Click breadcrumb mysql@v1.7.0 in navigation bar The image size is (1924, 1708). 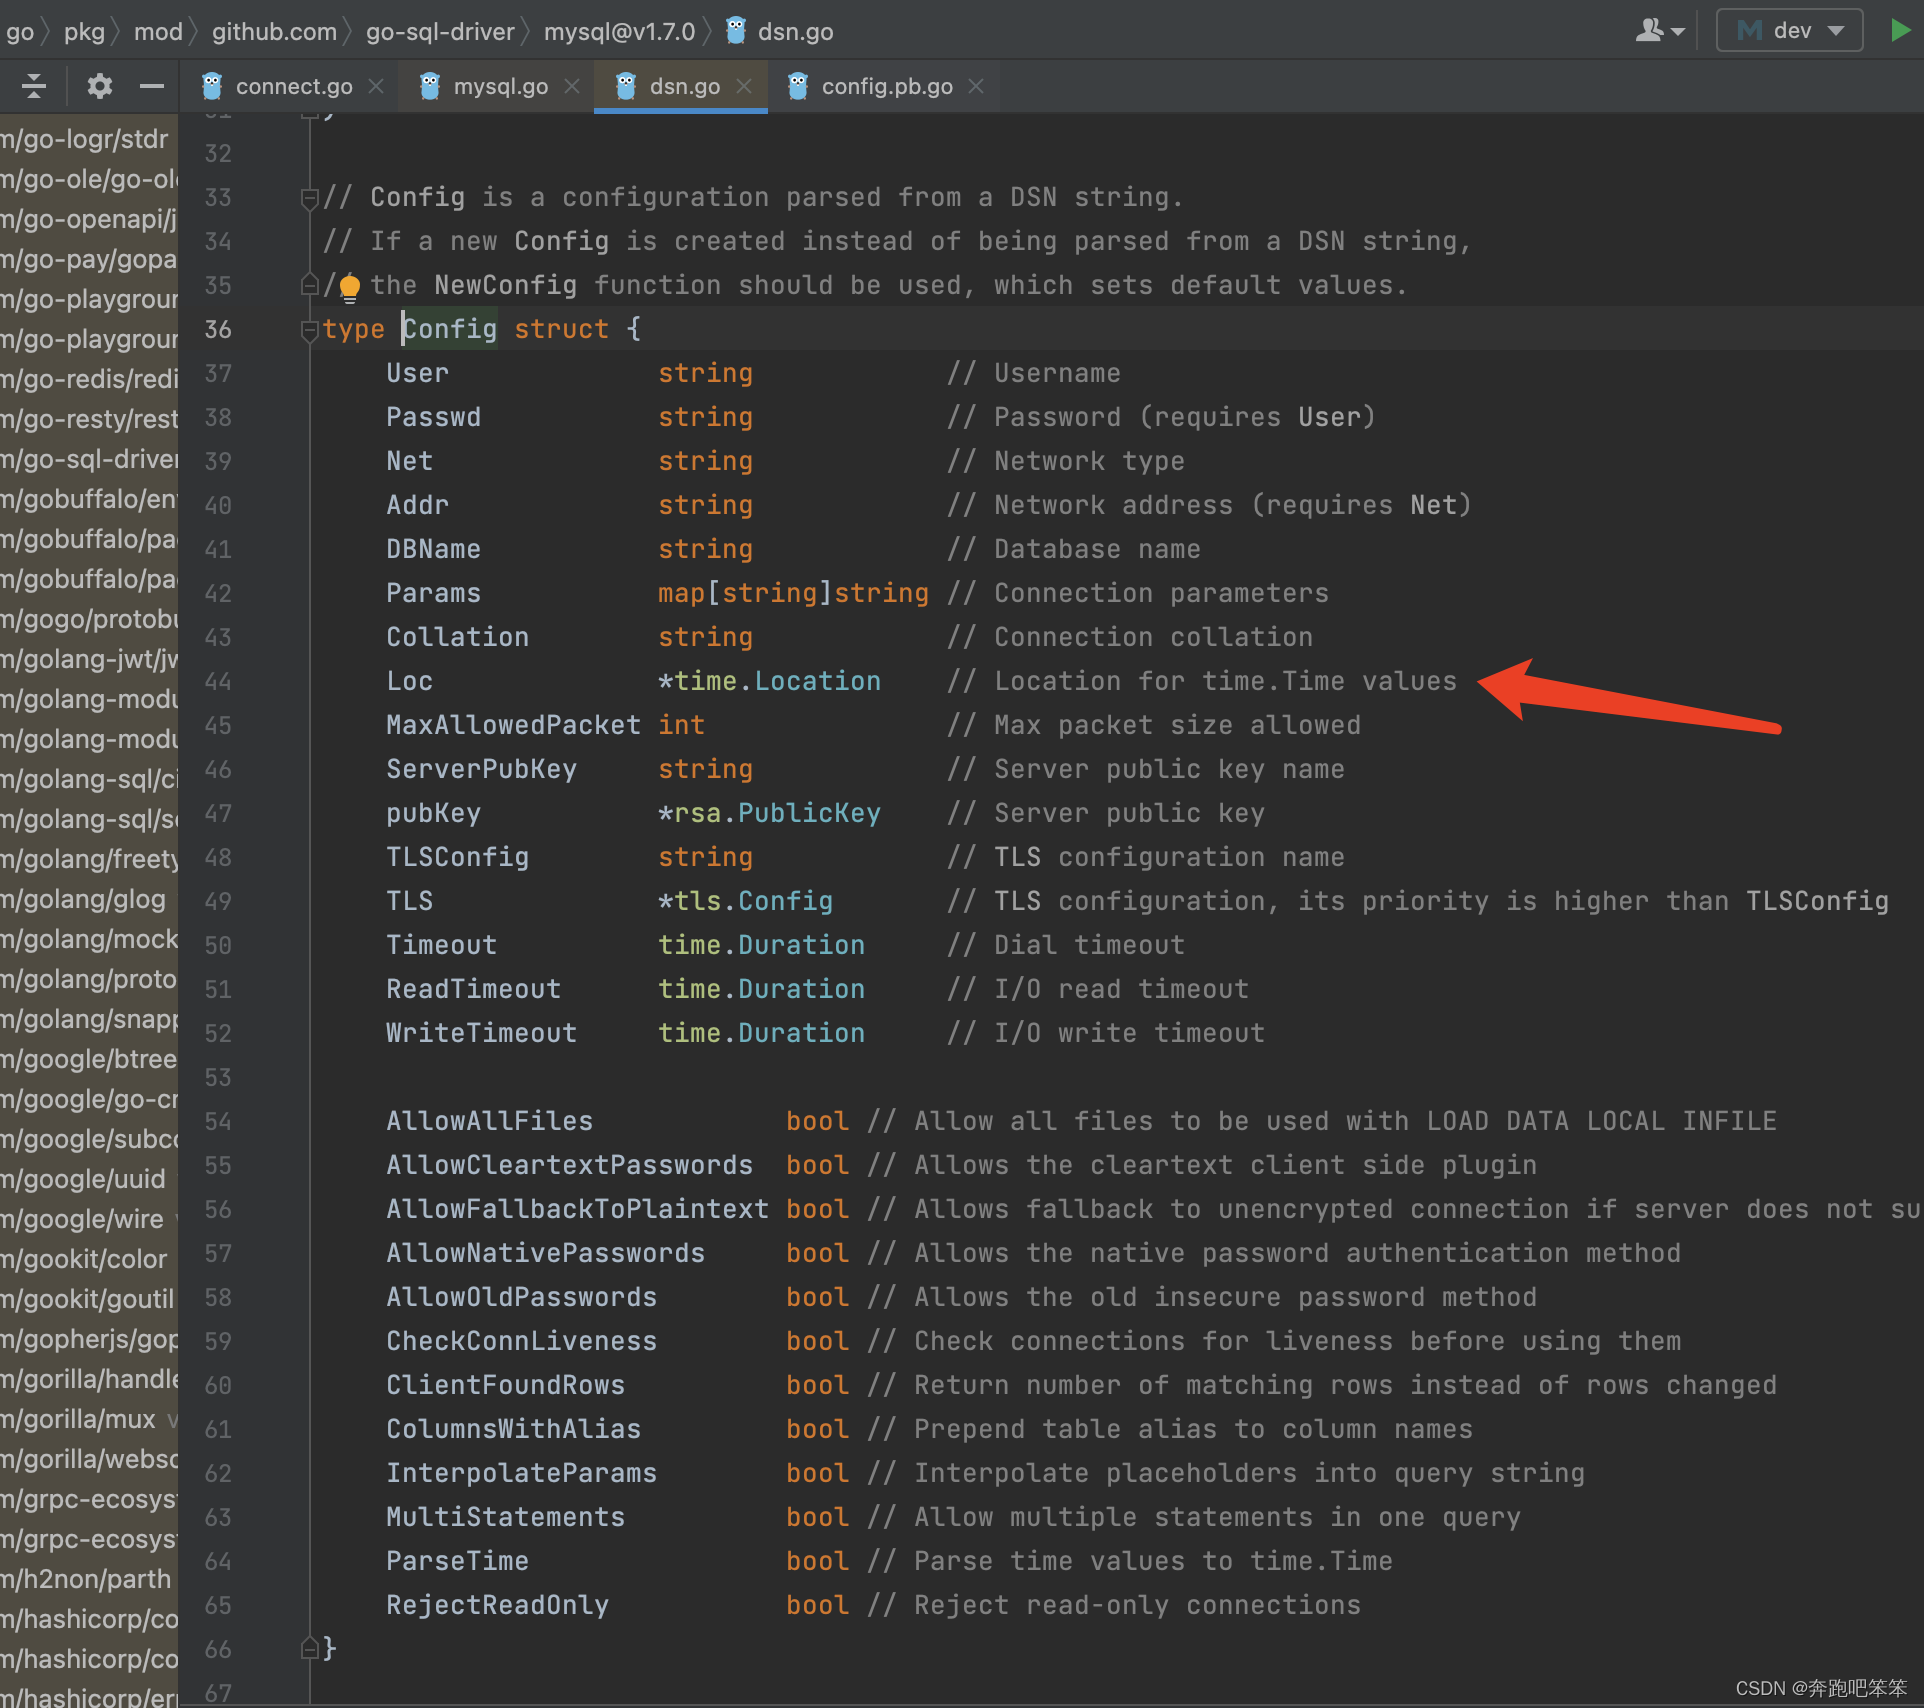(x=619, y=31)
